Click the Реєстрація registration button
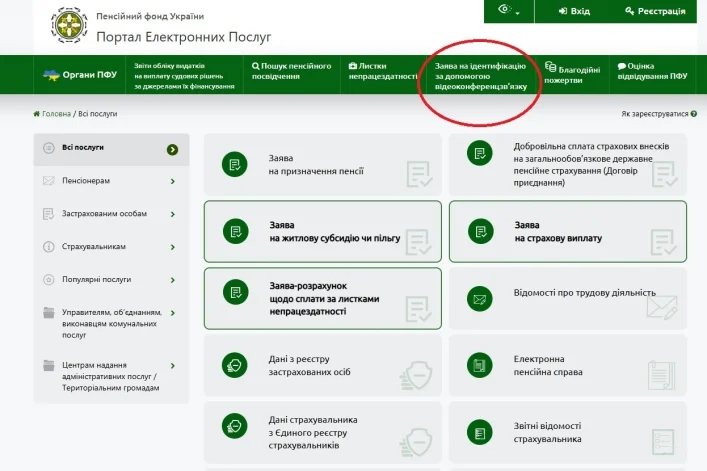707x471 pixels. (x=654, y=11)
